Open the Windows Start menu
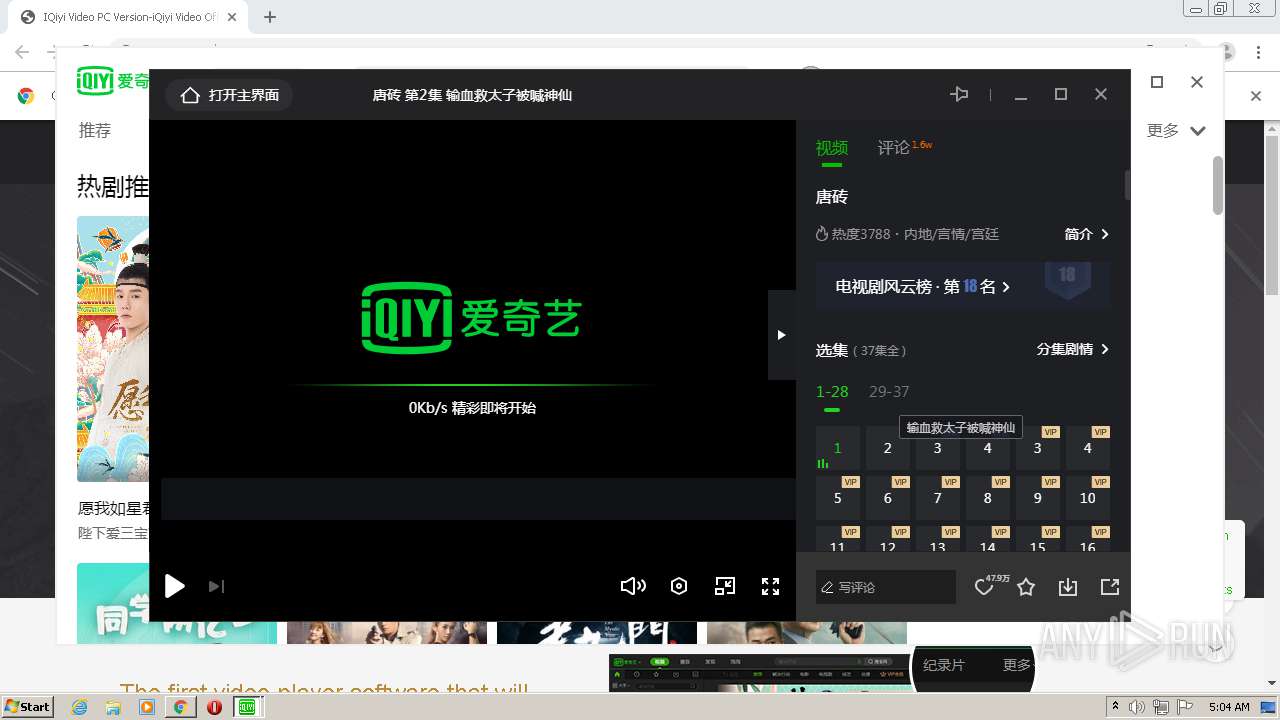The width and height of the screenshot is (1280, 720). click(x=28, y=706)
